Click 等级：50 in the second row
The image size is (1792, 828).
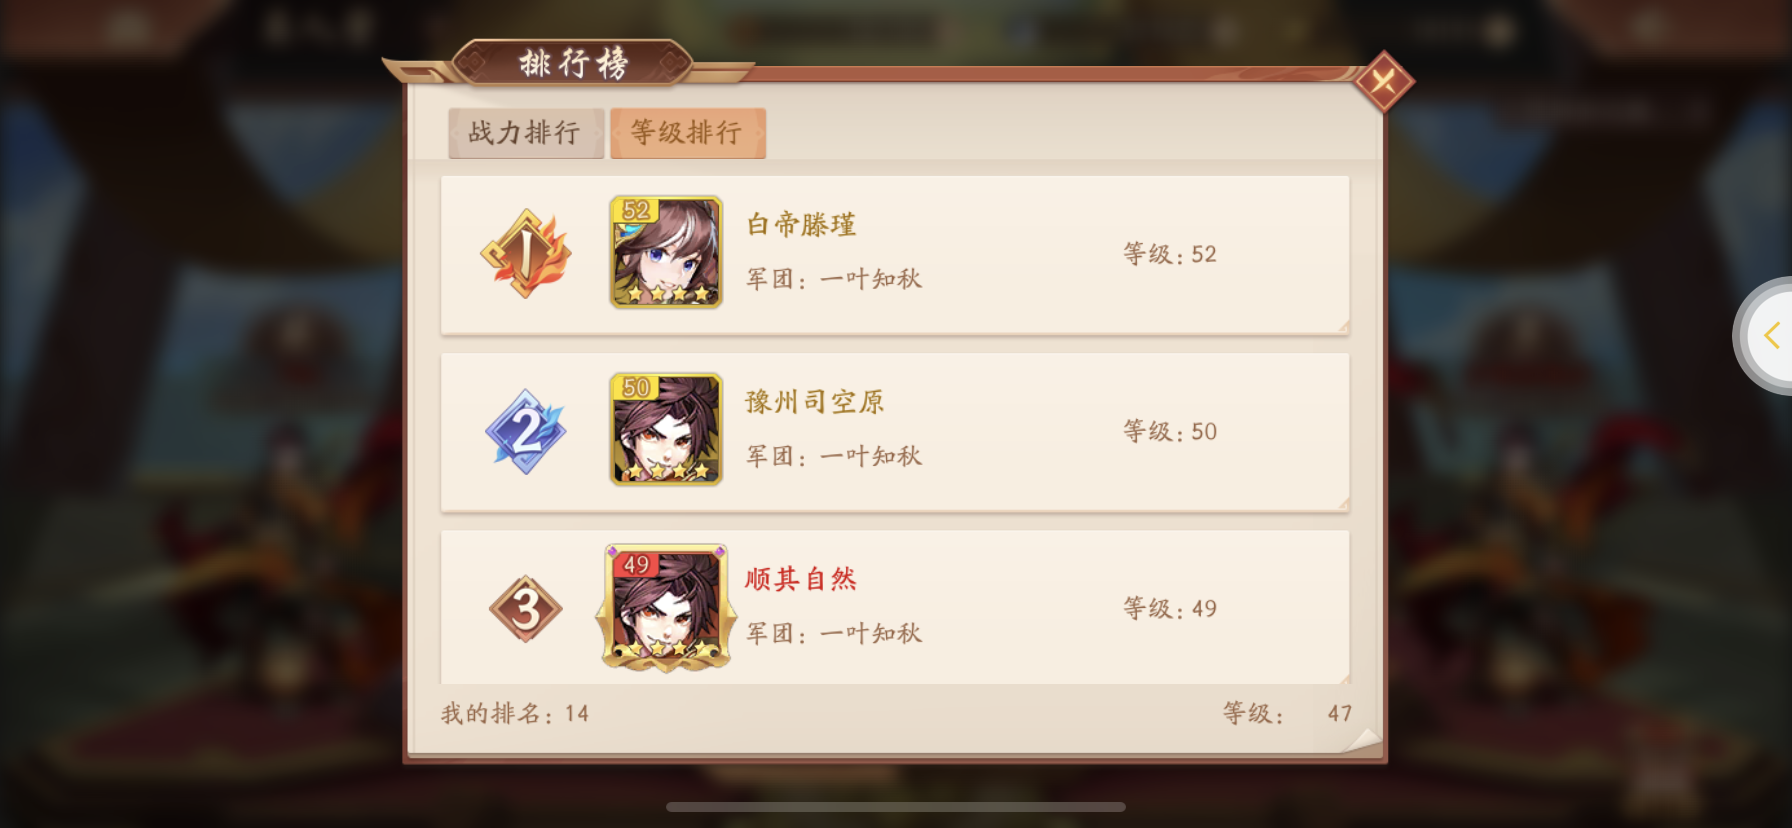click(x=1170, y=431)
